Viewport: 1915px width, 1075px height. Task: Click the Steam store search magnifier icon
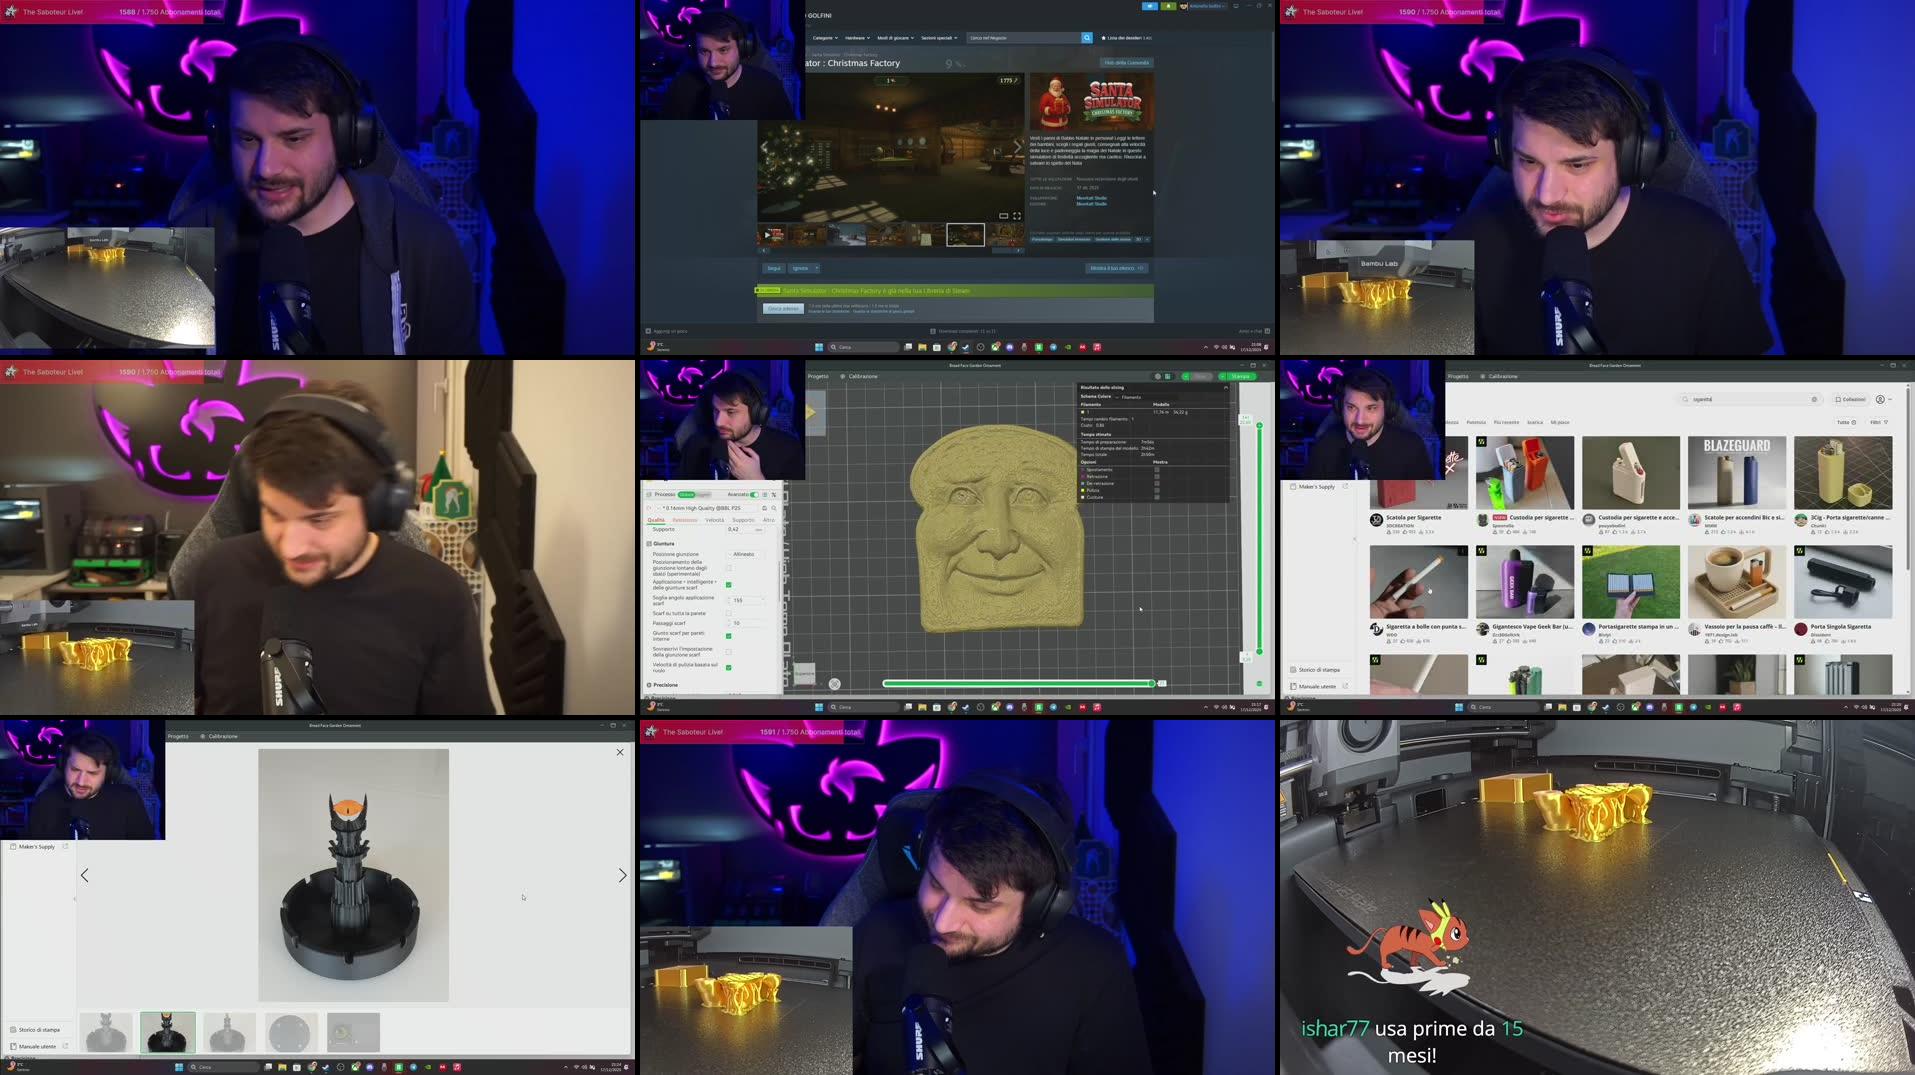(x=1087, y=37)
